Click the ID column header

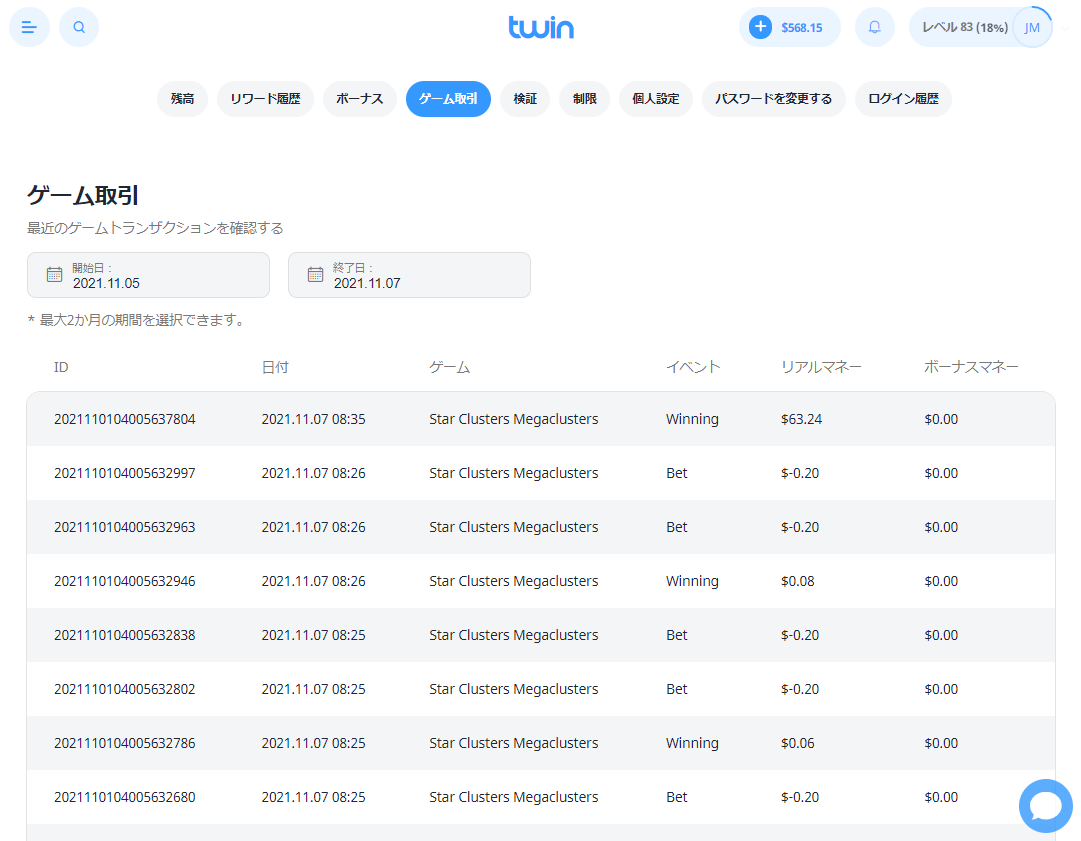pyautogui.click(x=61, y=367)
